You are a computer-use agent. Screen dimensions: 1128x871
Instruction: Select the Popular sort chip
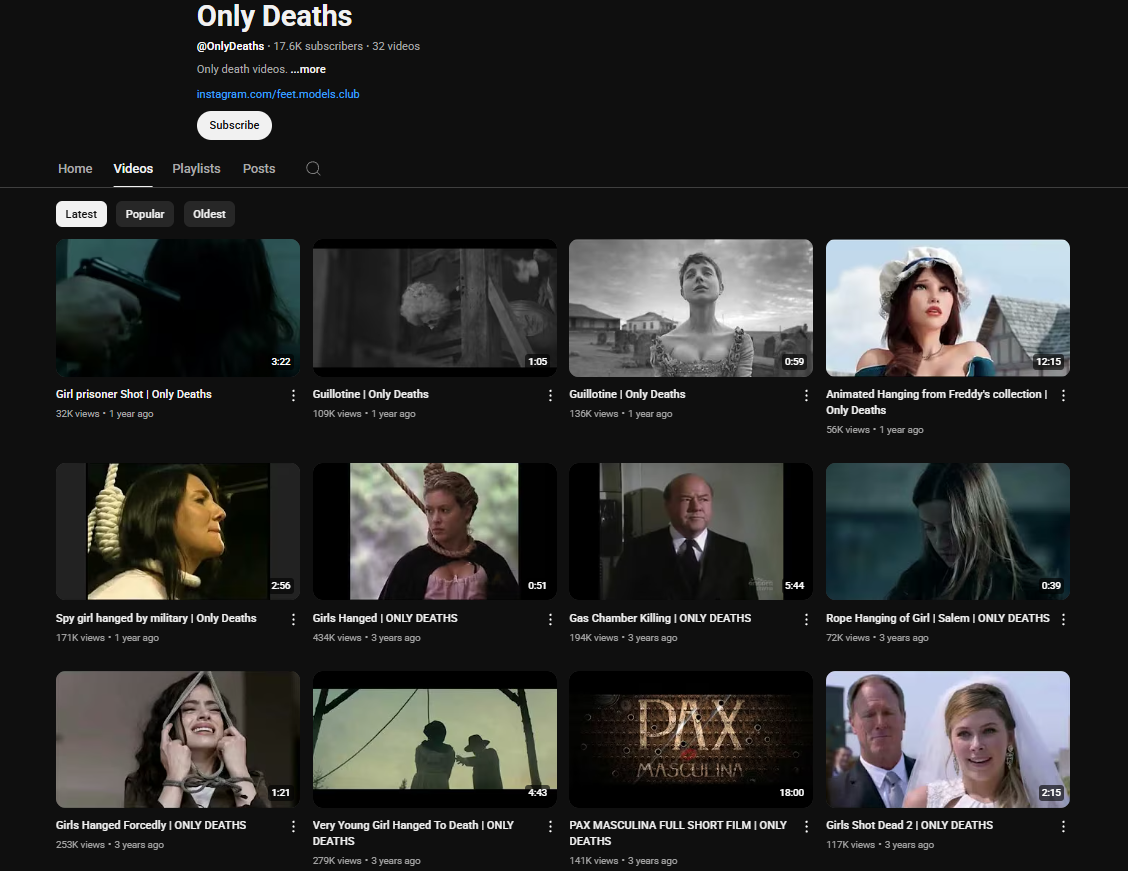145,214
